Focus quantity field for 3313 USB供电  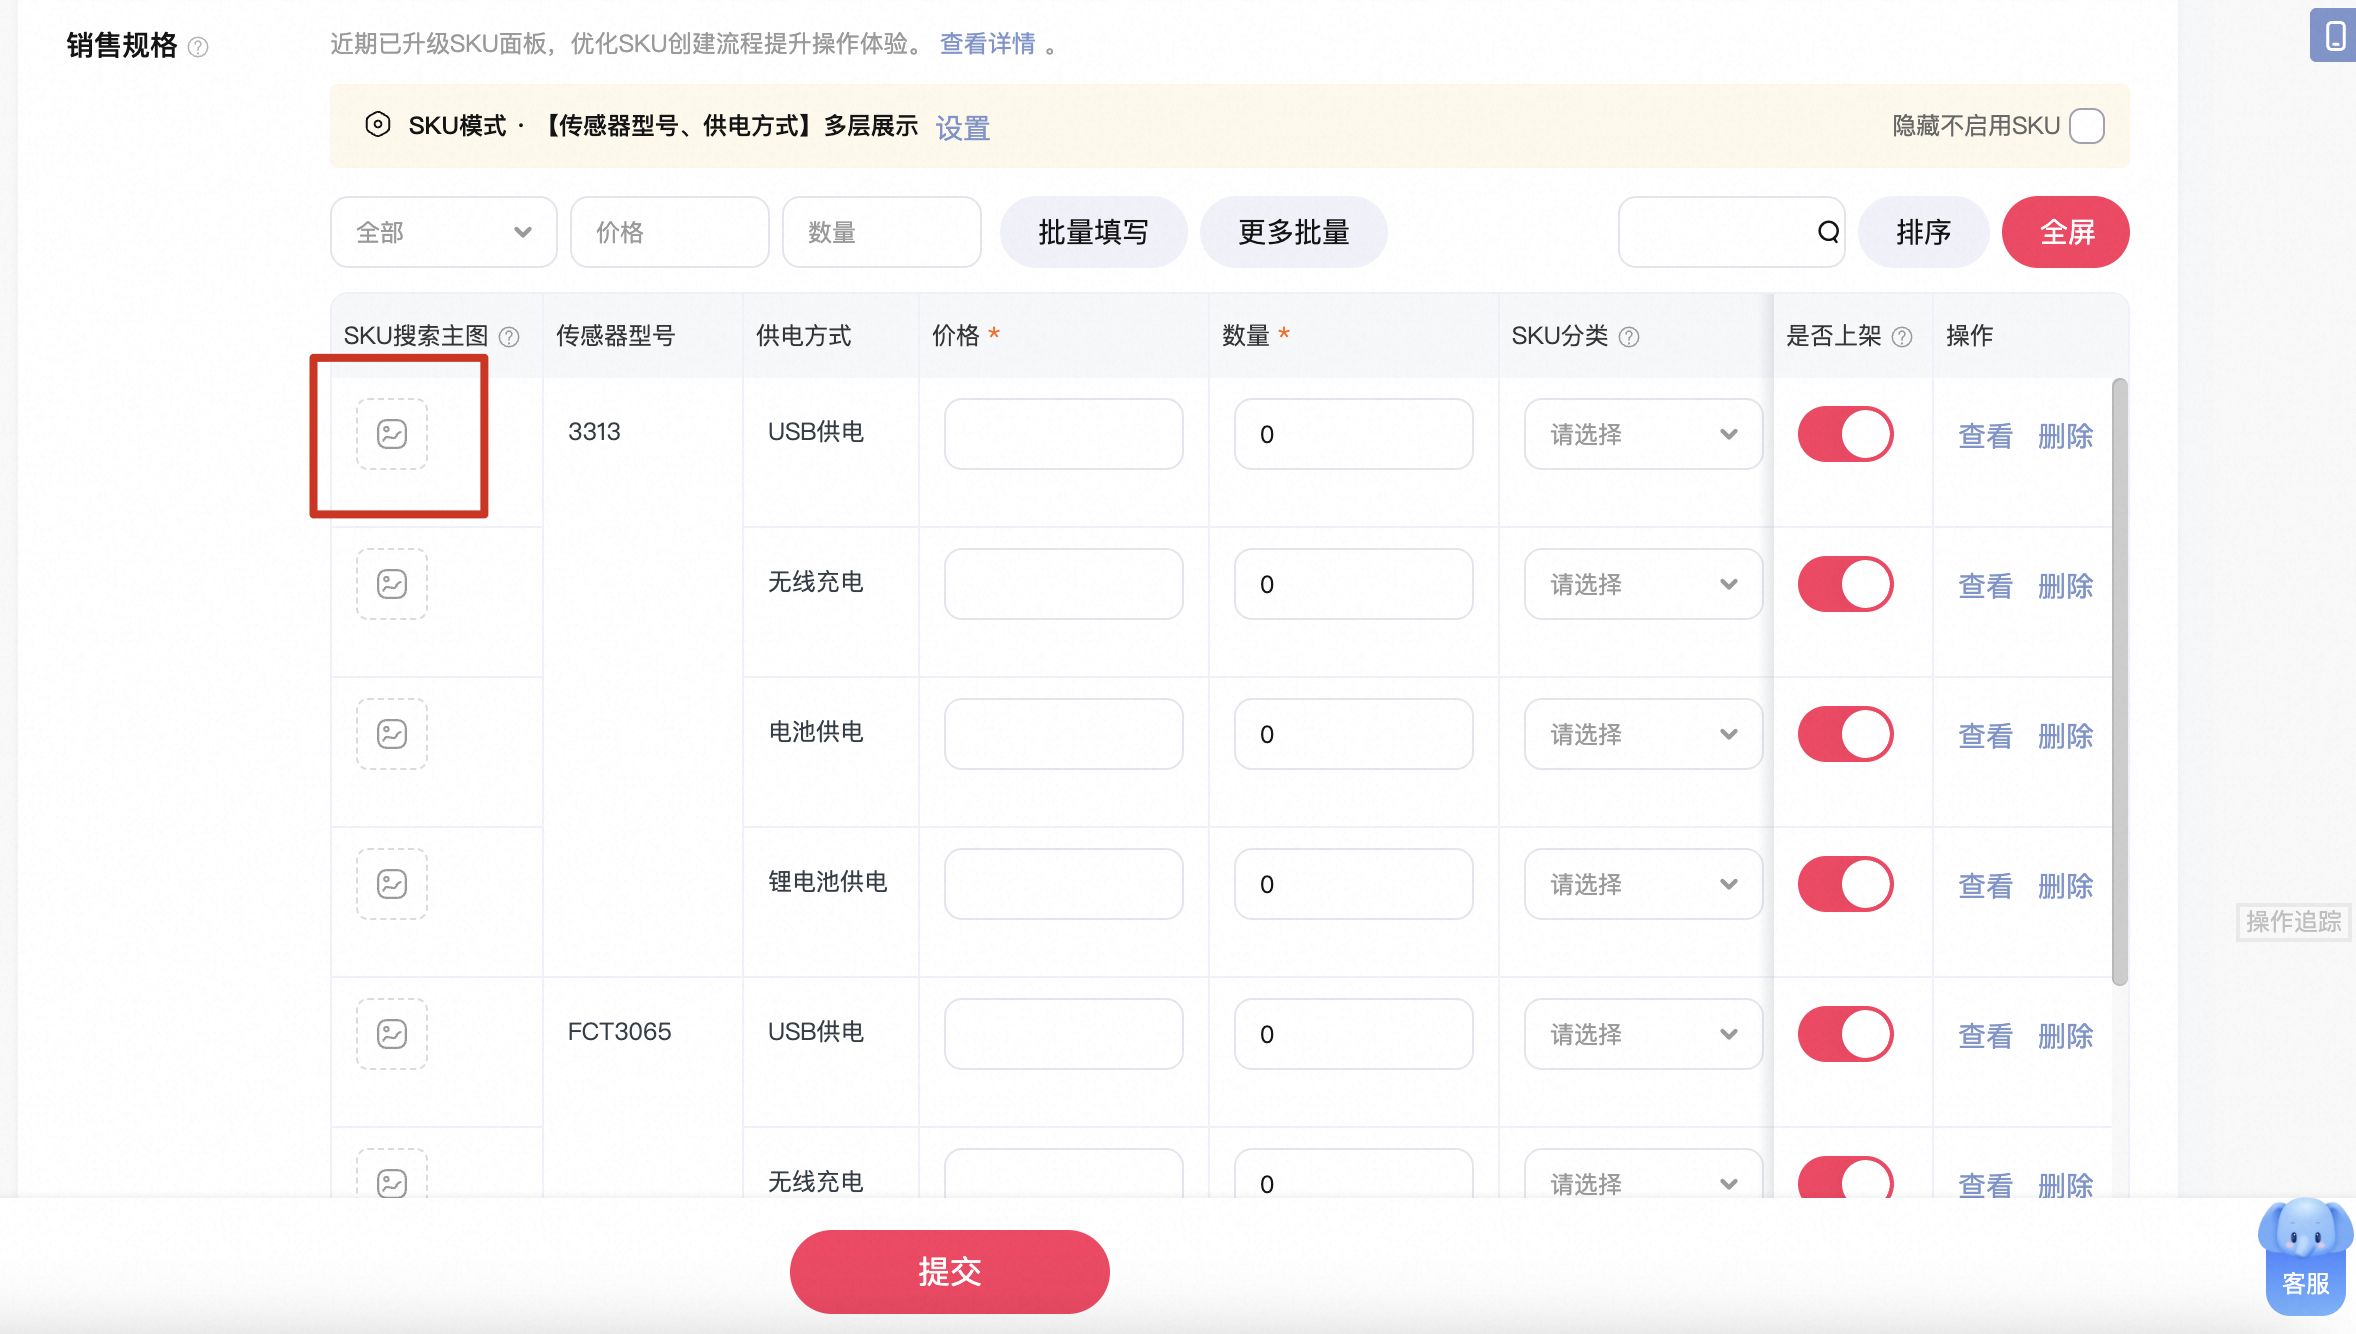click(x=1353, y=434)
